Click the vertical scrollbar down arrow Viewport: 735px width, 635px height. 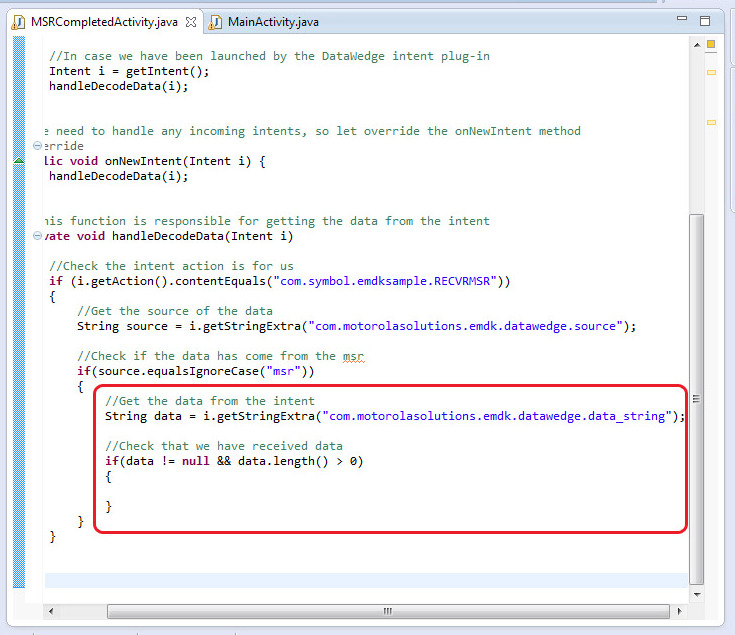(x=696, y=594)
